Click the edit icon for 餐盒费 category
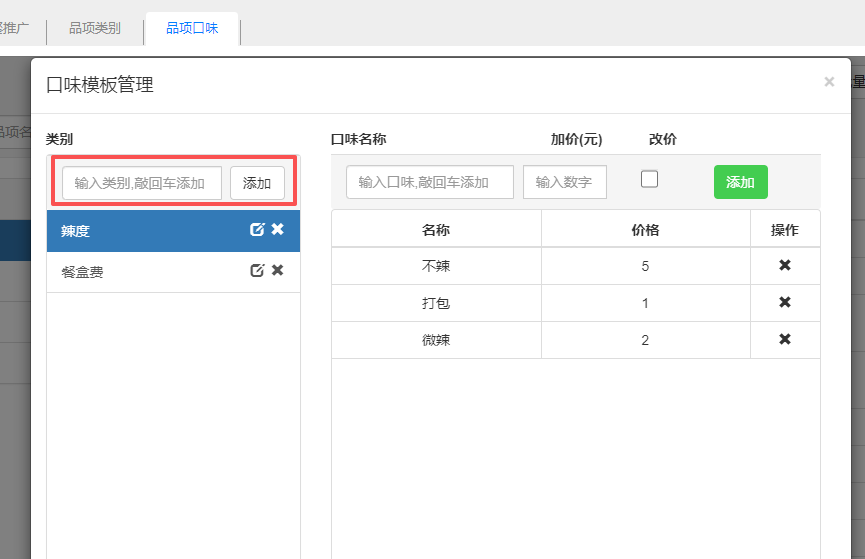Viewport: 865px width, 559px height. (257, 271)
